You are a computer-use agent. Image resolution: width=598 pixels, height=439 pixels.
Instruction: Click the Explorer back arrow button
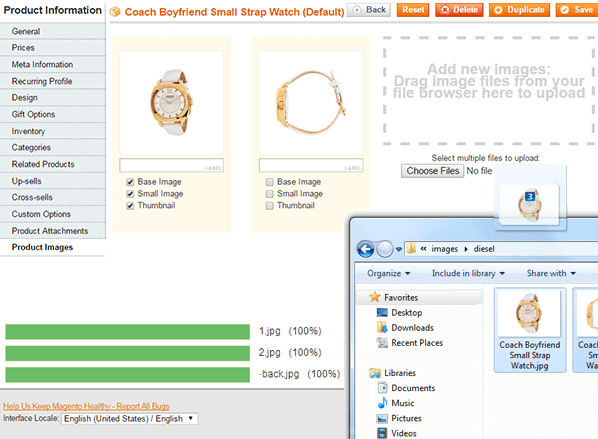pyautogui.click(x=365, y=249)
